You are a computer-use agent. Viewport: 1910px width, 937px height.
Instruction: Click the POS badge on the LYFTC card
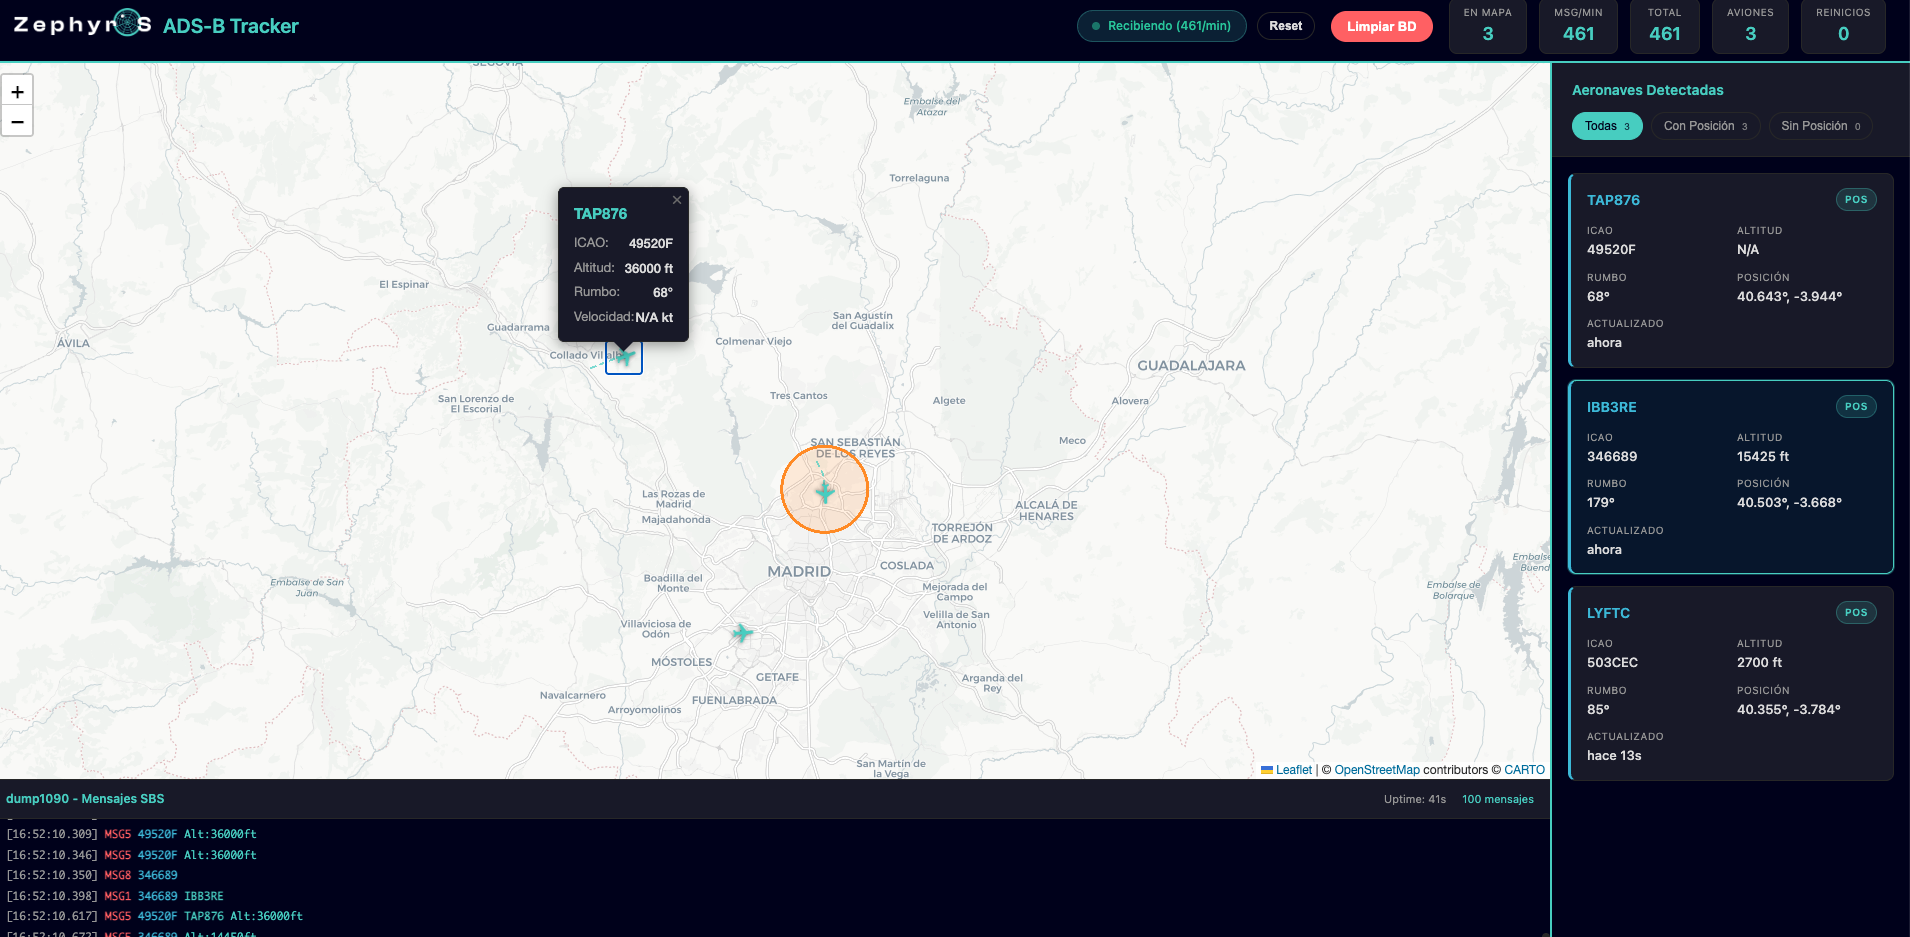point(1855,612)
